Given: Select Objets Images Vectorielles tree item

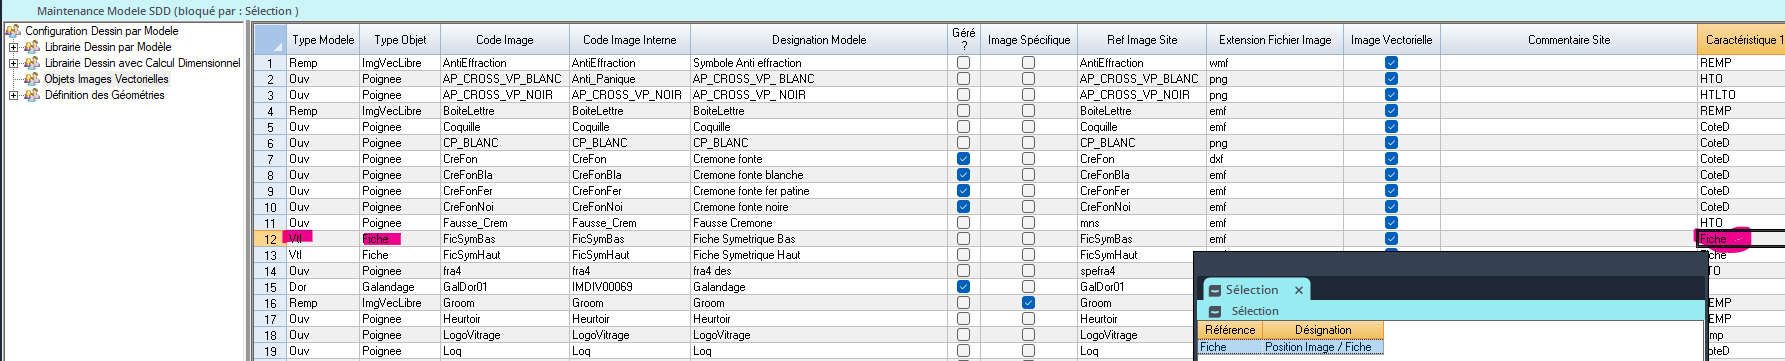Looking at the screenshot, I should coord(106,79).
